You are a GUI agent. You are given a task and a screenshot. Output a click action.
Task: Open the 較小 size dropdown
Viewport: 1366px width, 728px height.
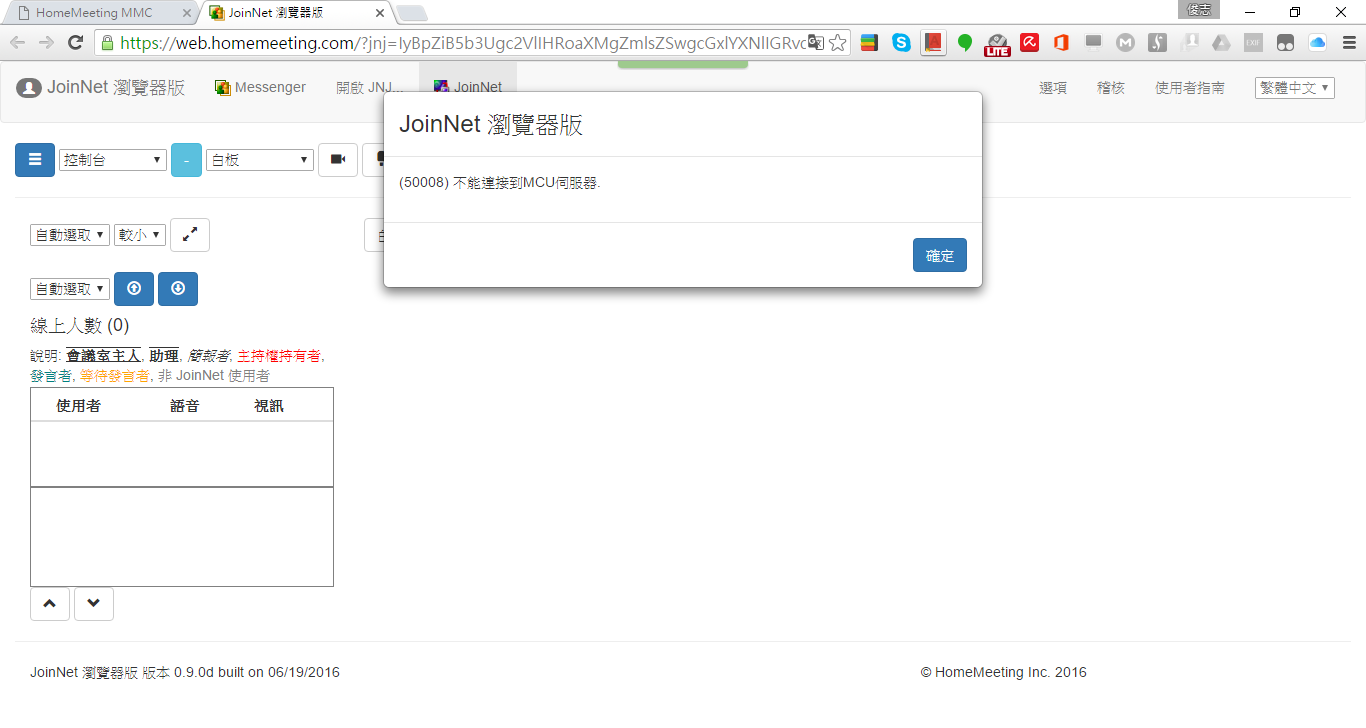140,235
